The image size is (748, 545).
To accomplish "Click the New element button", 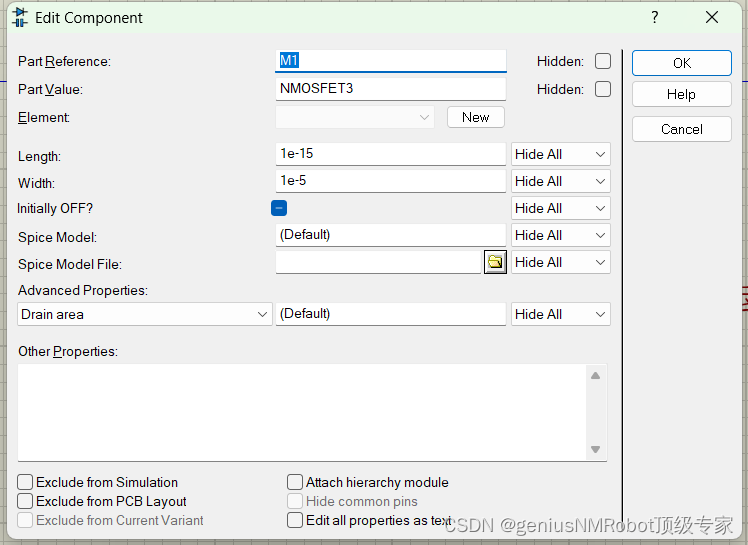I will coord(476,117).
